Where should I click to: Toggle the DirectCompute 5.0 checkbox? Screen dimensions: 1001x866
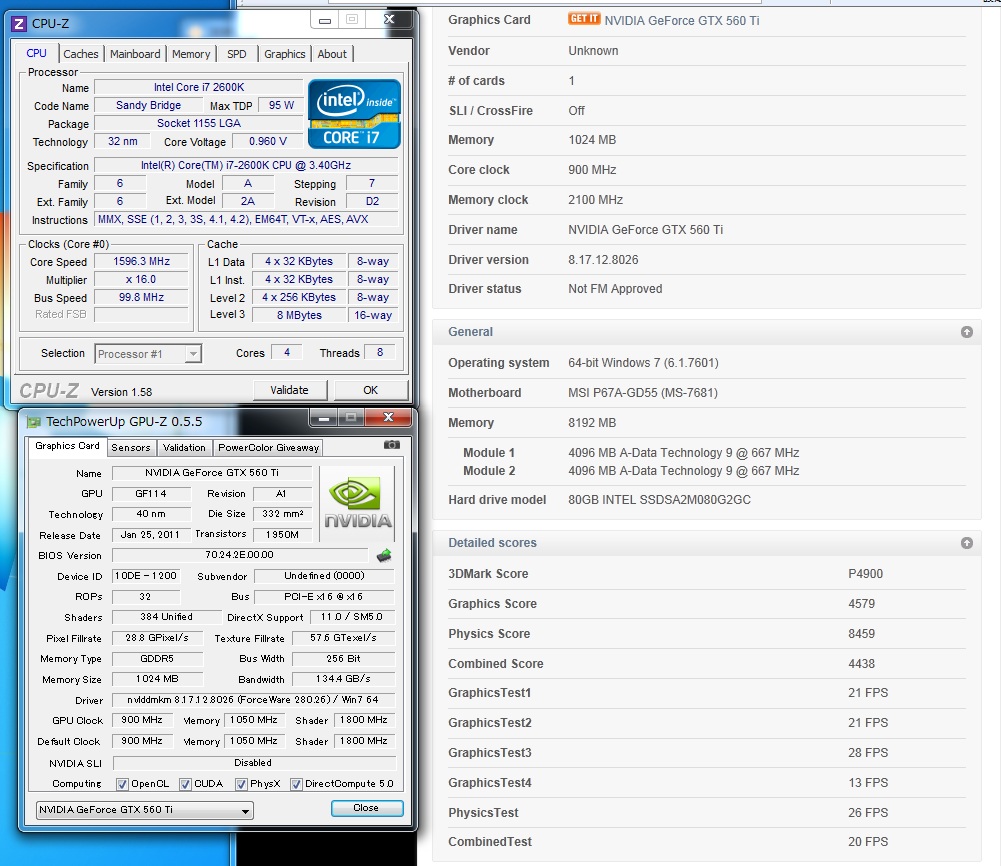[x=296, y=784]
